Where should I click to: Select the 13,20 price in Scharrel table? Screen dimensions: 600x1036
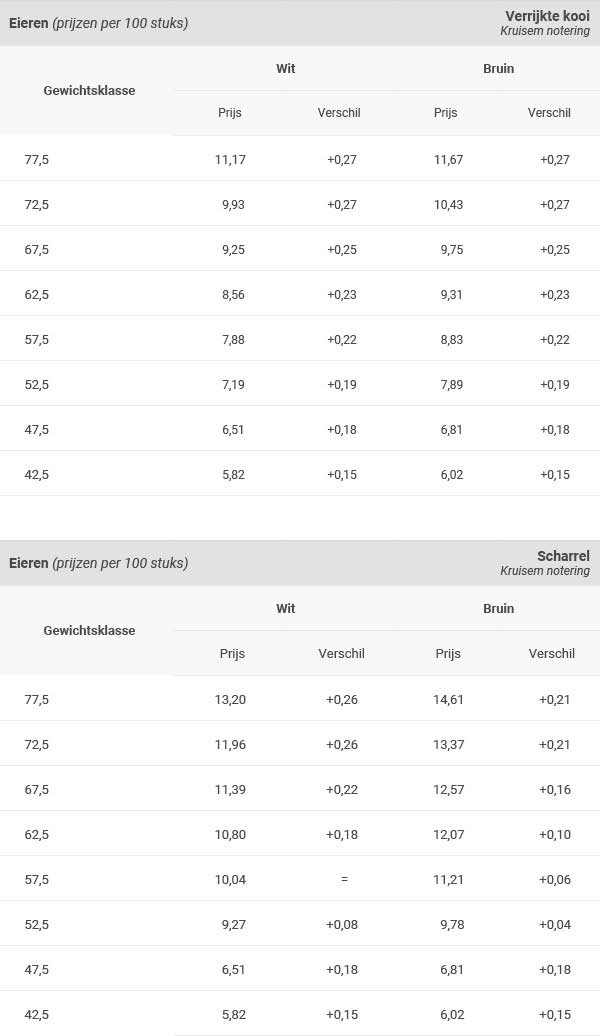pyautogui.click(x=230, y=699)
